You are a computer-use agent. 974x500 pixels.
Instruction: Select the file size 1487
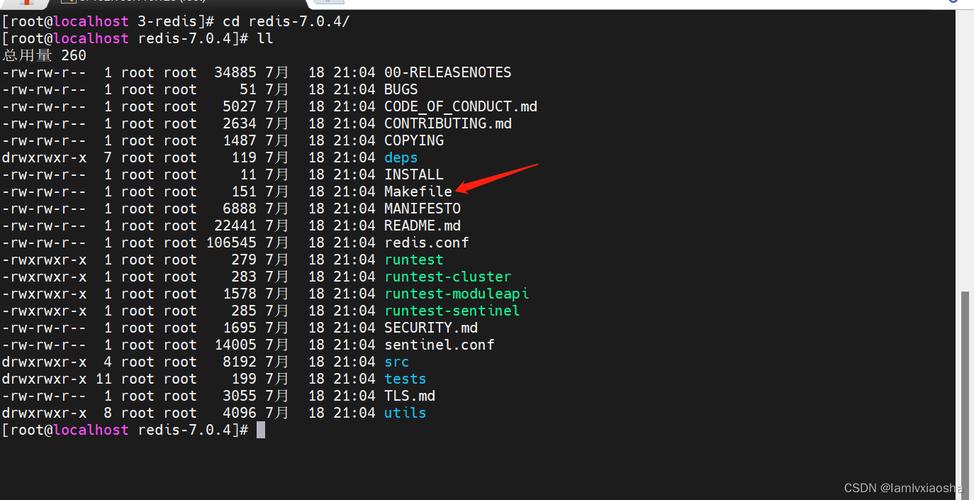click(x=240, y=140)
